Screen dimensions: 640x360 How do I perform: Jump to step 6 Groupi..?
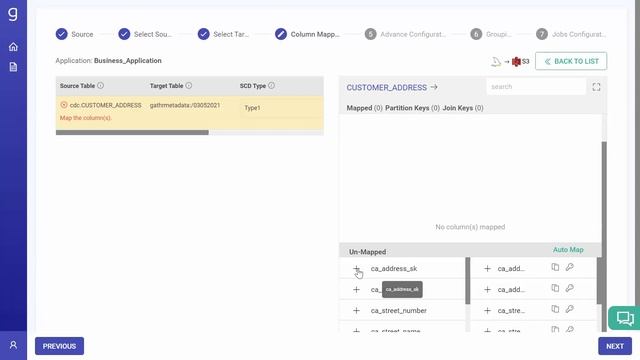click(x=490, y=34)
